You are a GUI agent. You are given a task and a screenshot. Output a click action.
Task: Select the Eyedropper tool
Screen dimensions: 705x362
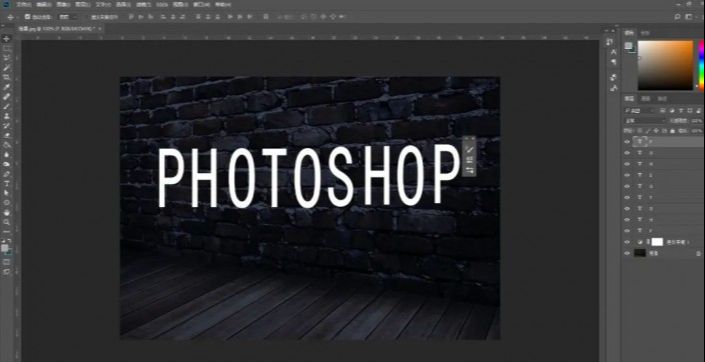[6, 87]
